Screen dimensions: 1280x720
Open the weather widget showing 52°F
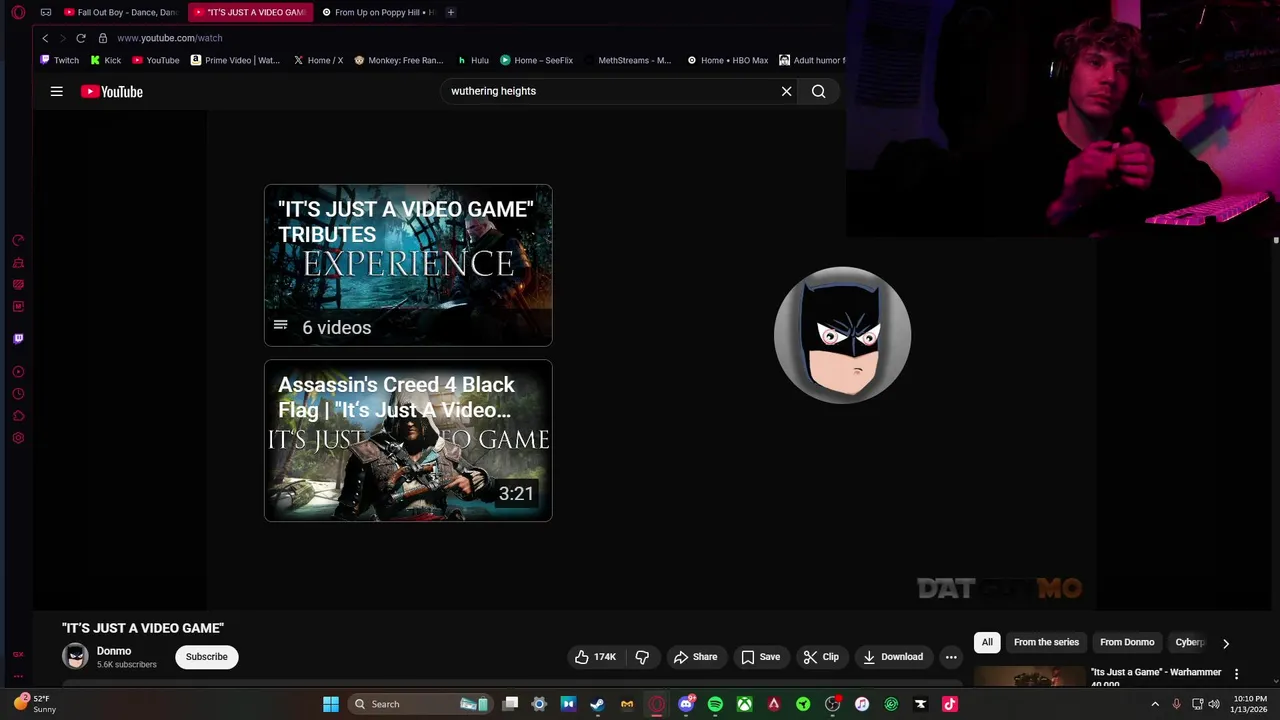(35, 704)
